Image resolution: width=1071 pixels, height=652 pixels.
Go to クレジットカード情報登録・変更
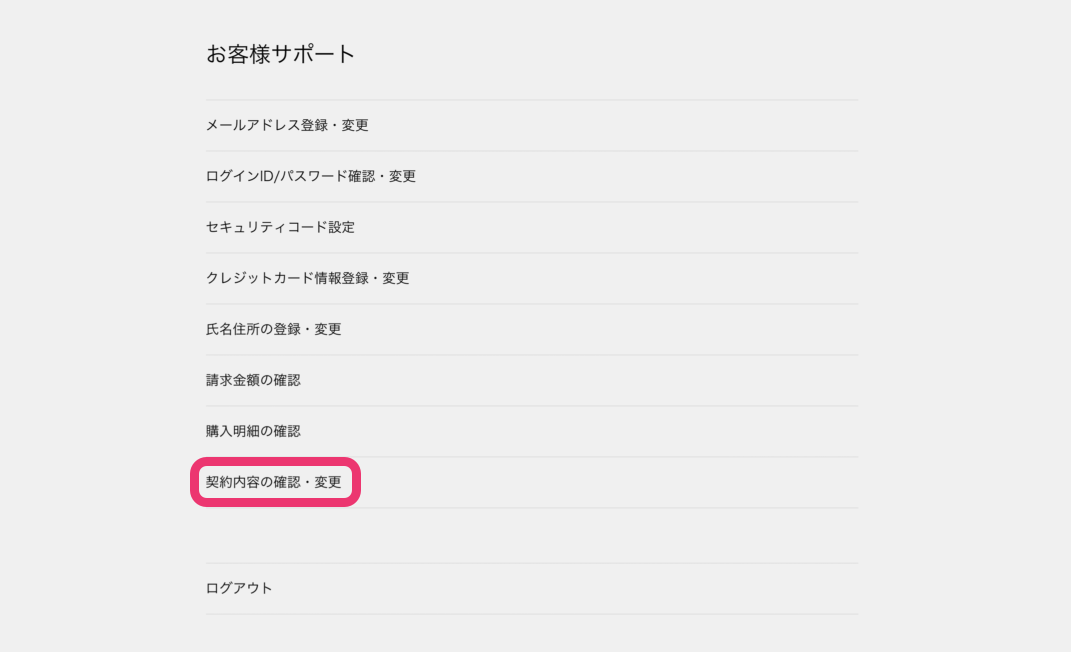tap(307, 278)
